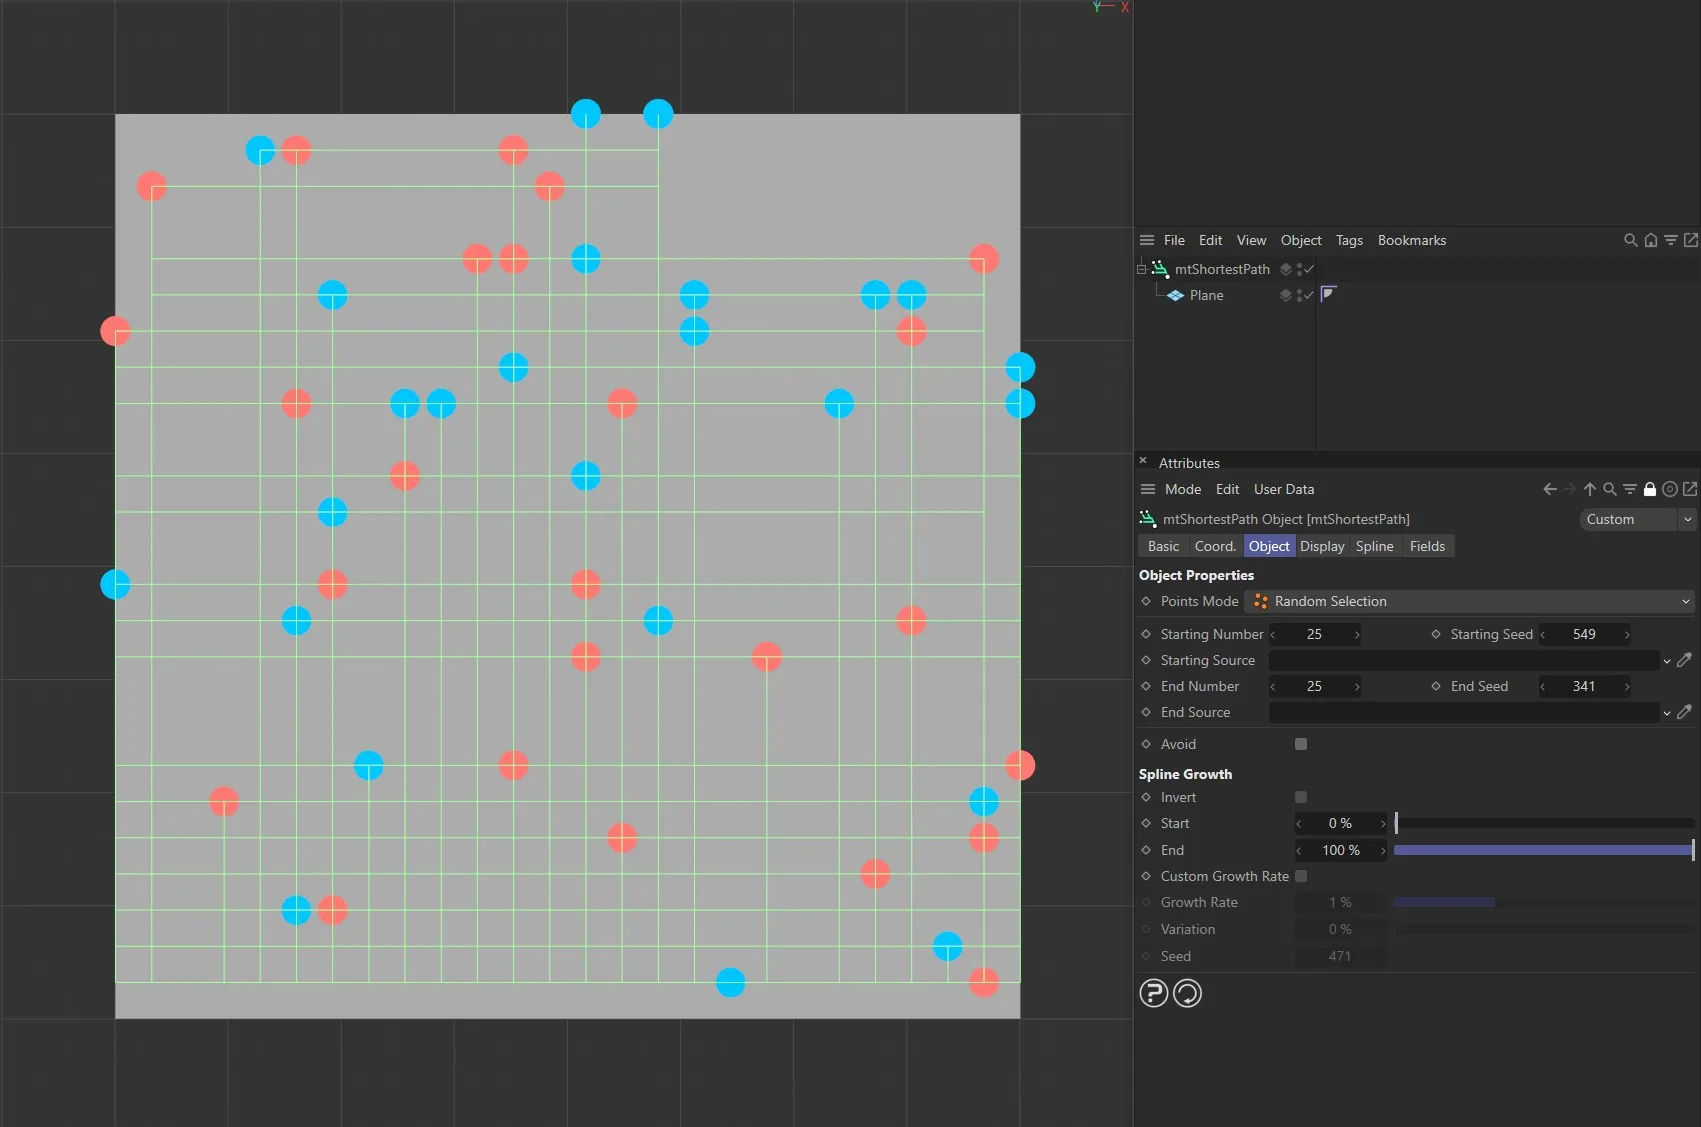
Task: Click the End percentage slider bar
Action: coord(1543,850)
